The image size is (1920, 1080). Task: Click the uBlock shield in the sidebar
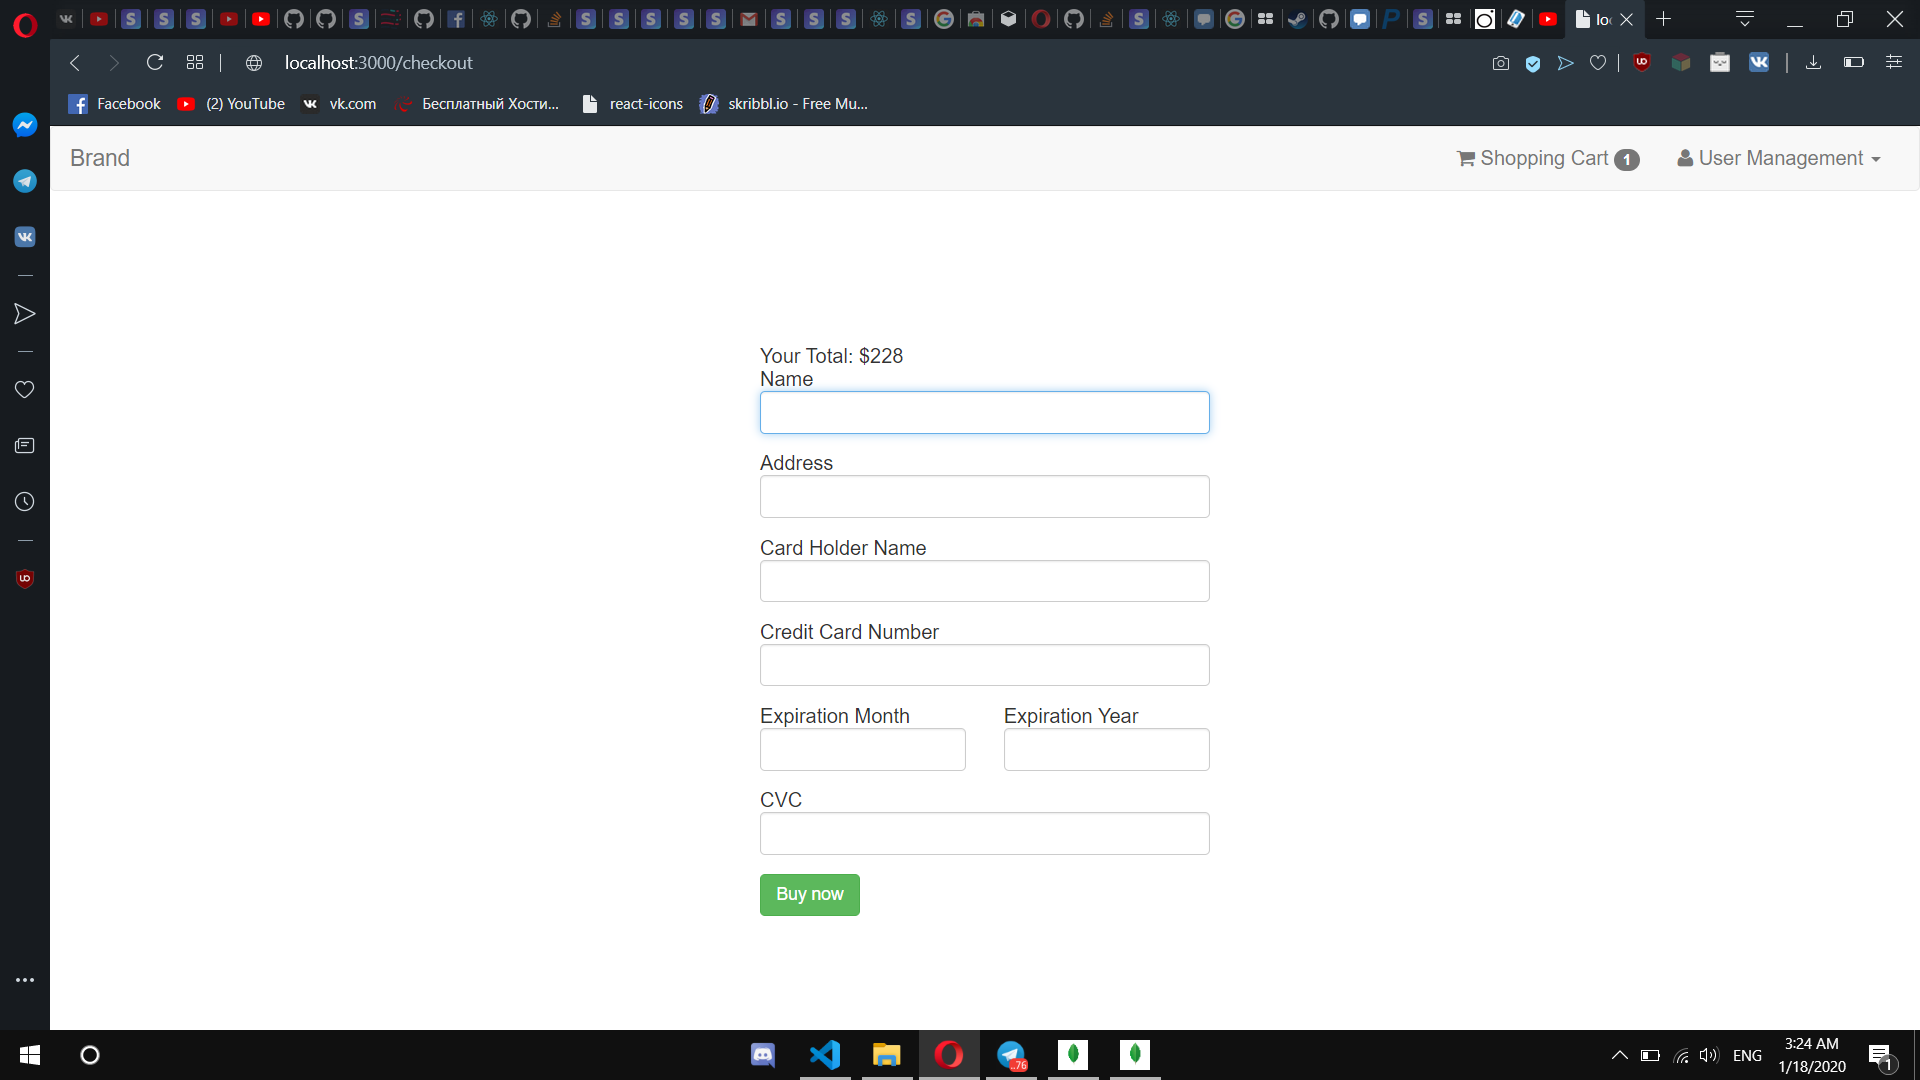(x=25, y=579)
